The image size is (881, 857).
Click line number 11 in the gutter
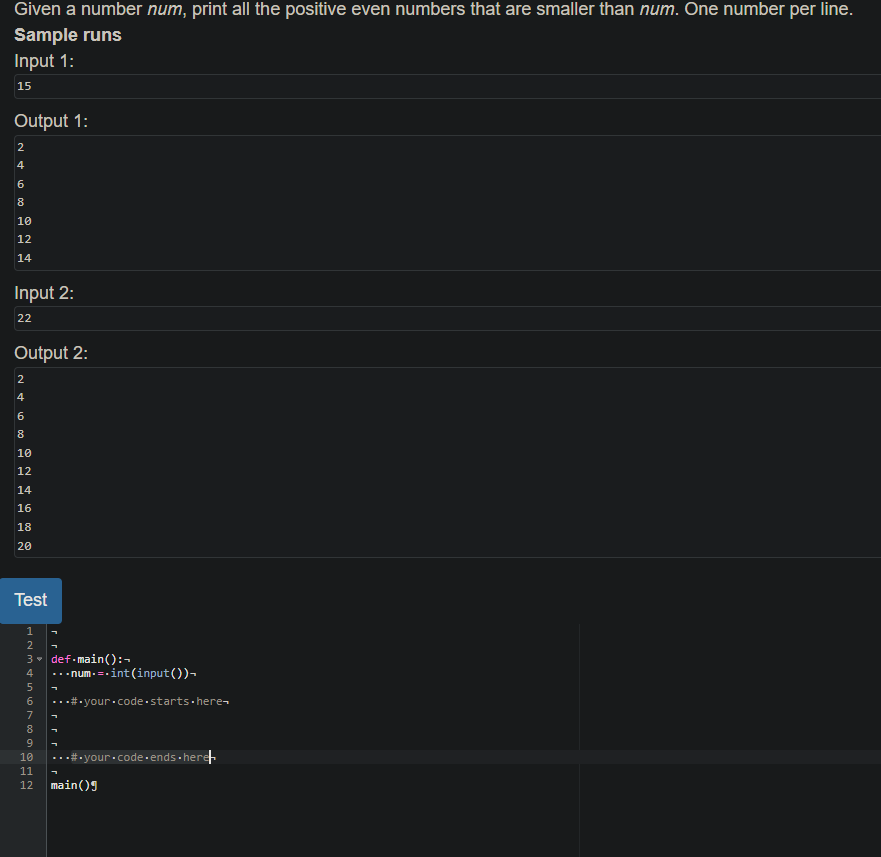pyautogui.click(x=26, y=772)
